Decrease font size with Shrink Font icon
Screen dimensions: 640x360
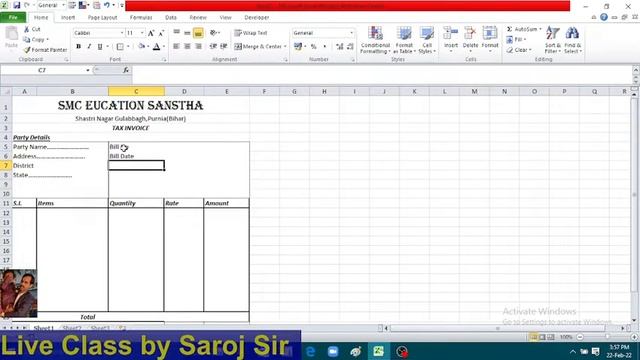coord(161,33)
